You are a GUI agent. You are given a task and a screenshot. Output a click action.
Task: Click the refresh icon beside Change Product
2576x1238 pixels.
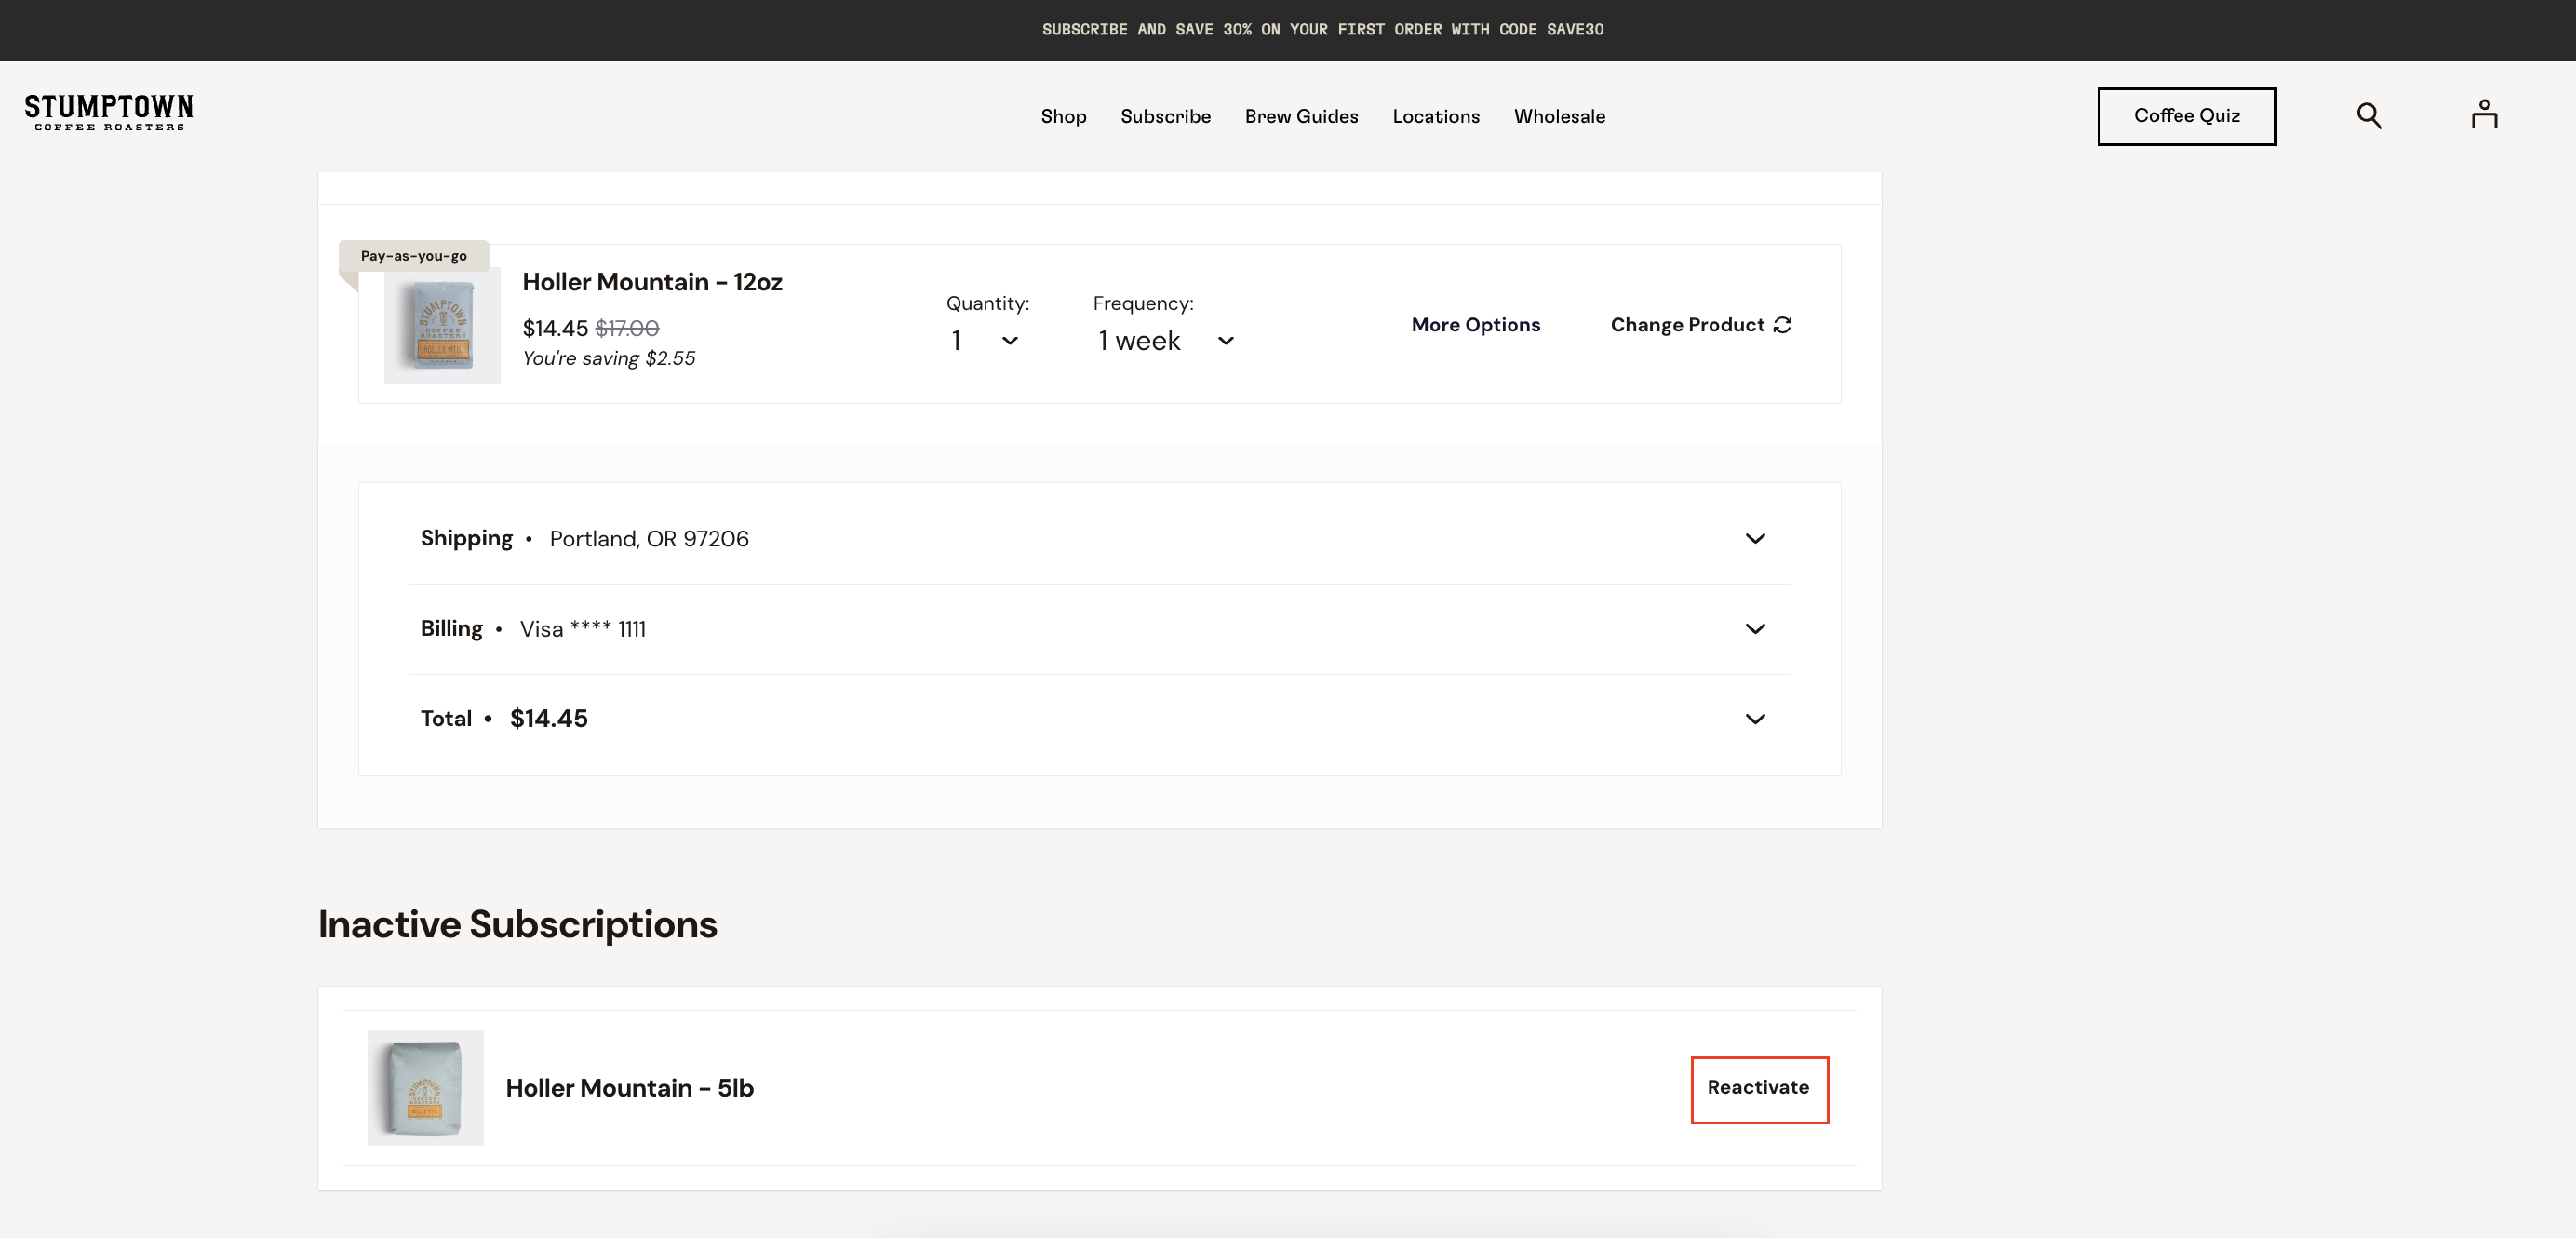click(x=1782, y=325)
